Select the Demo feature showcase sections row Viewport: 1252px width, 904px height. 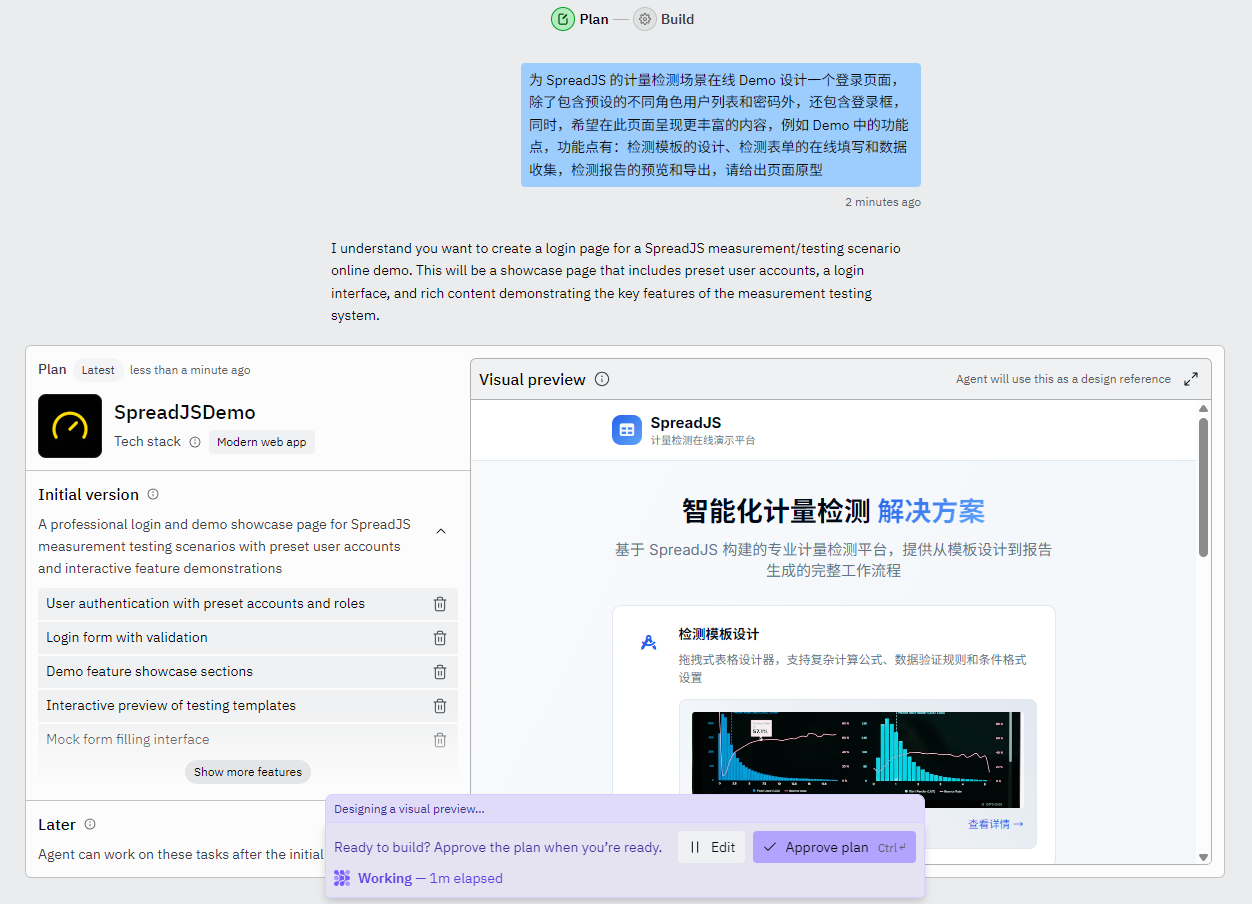pos(248,672)
